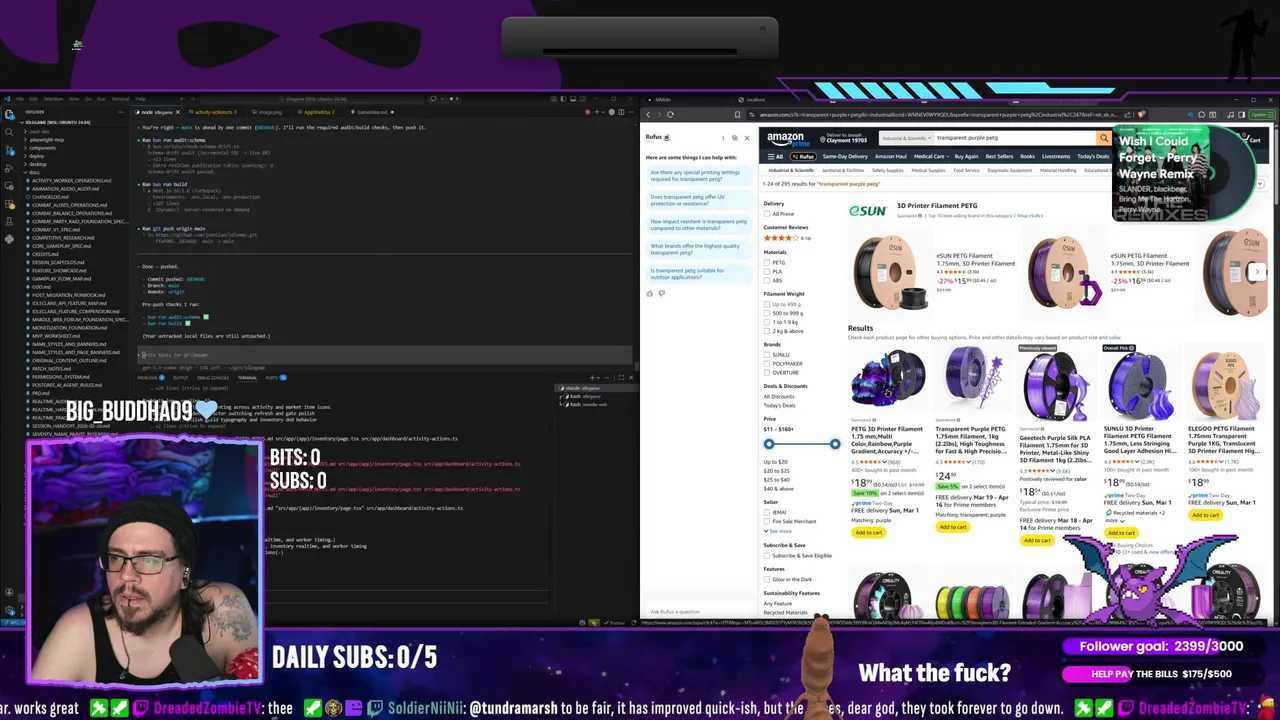Open Python icon in VS Code activity bar

click(x=9, y=239)
